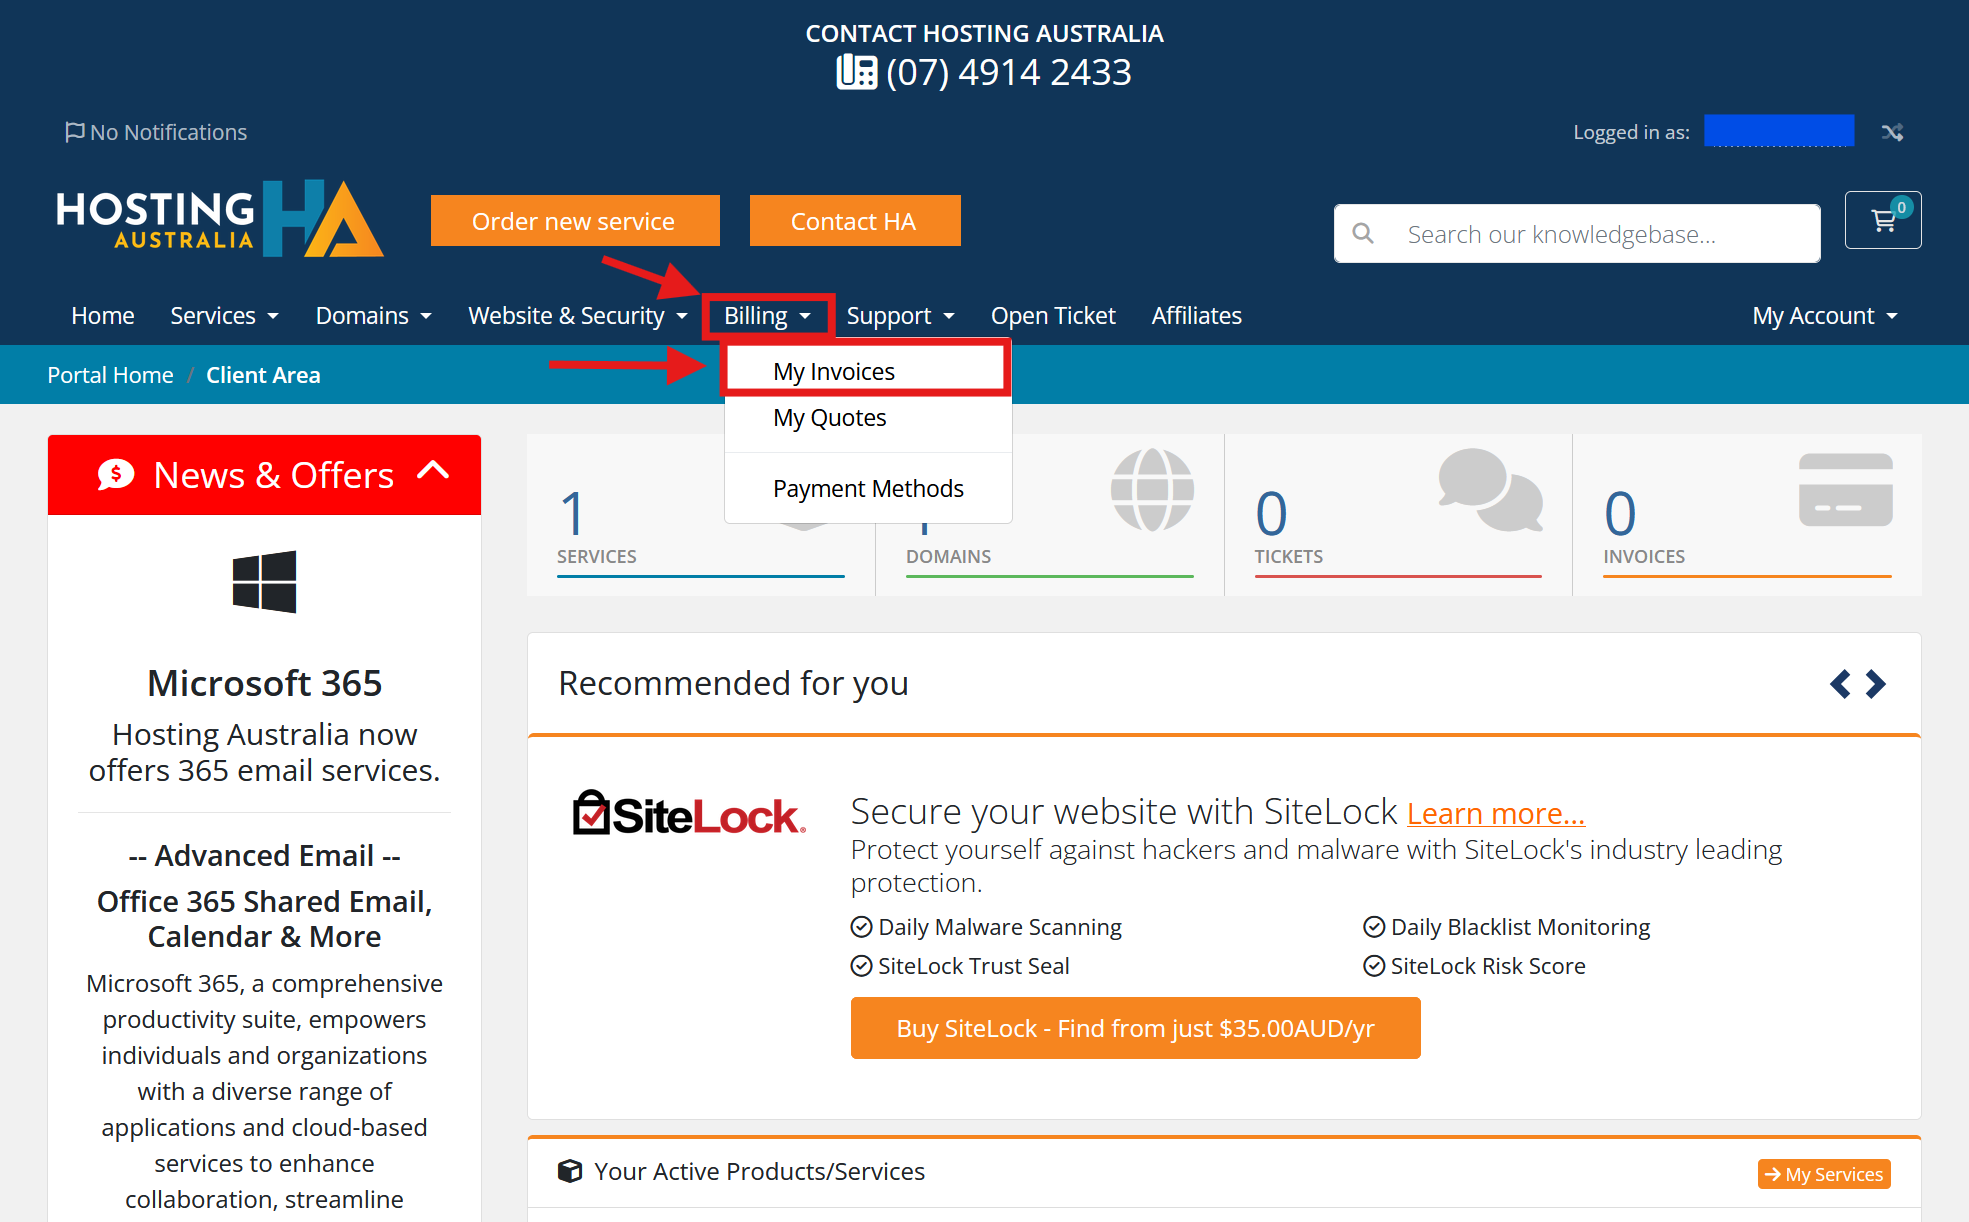This screenshot has width=1969, height=1222.
Task: Click the Windows logo in News & Offers
Action: 264,581
